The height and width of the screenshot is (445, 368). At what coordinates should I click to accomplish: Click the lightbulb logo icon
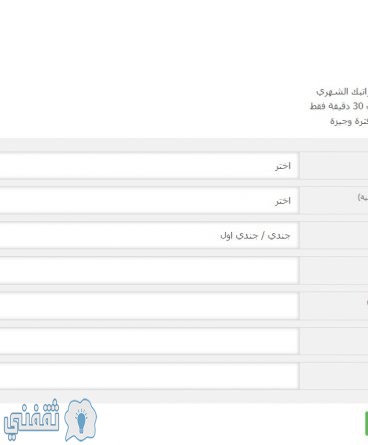click(x=81, y=420)
